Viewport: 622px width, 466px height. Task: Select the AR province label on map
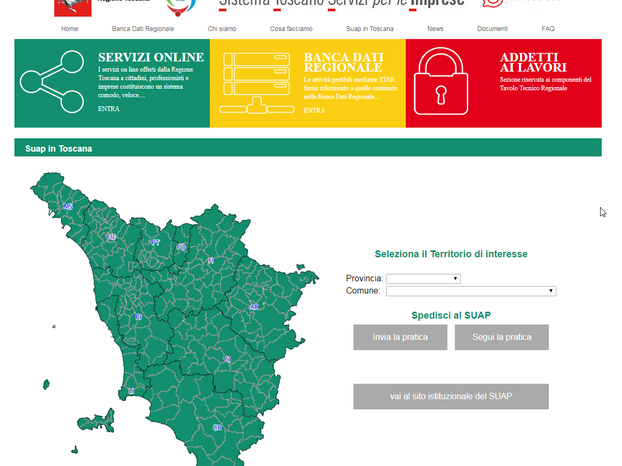[254, 307]
